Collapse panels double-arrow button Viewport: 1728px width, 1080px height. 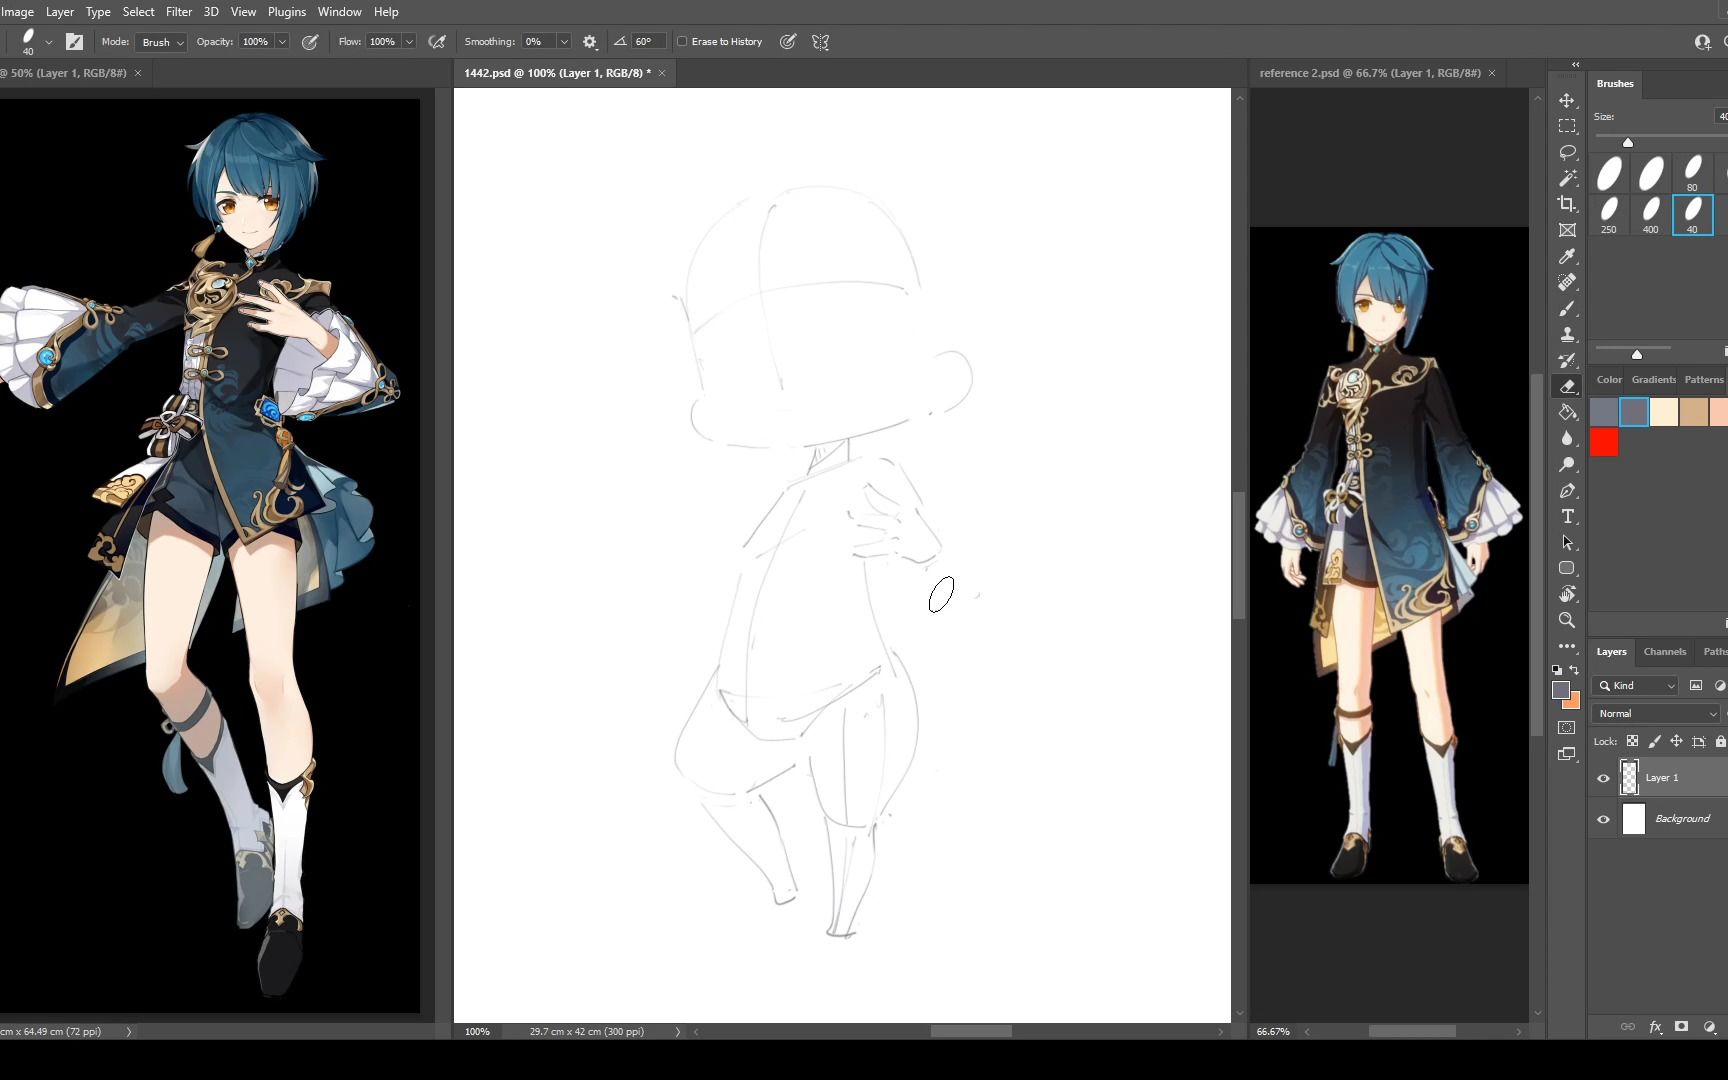[x=1576, y=64]
